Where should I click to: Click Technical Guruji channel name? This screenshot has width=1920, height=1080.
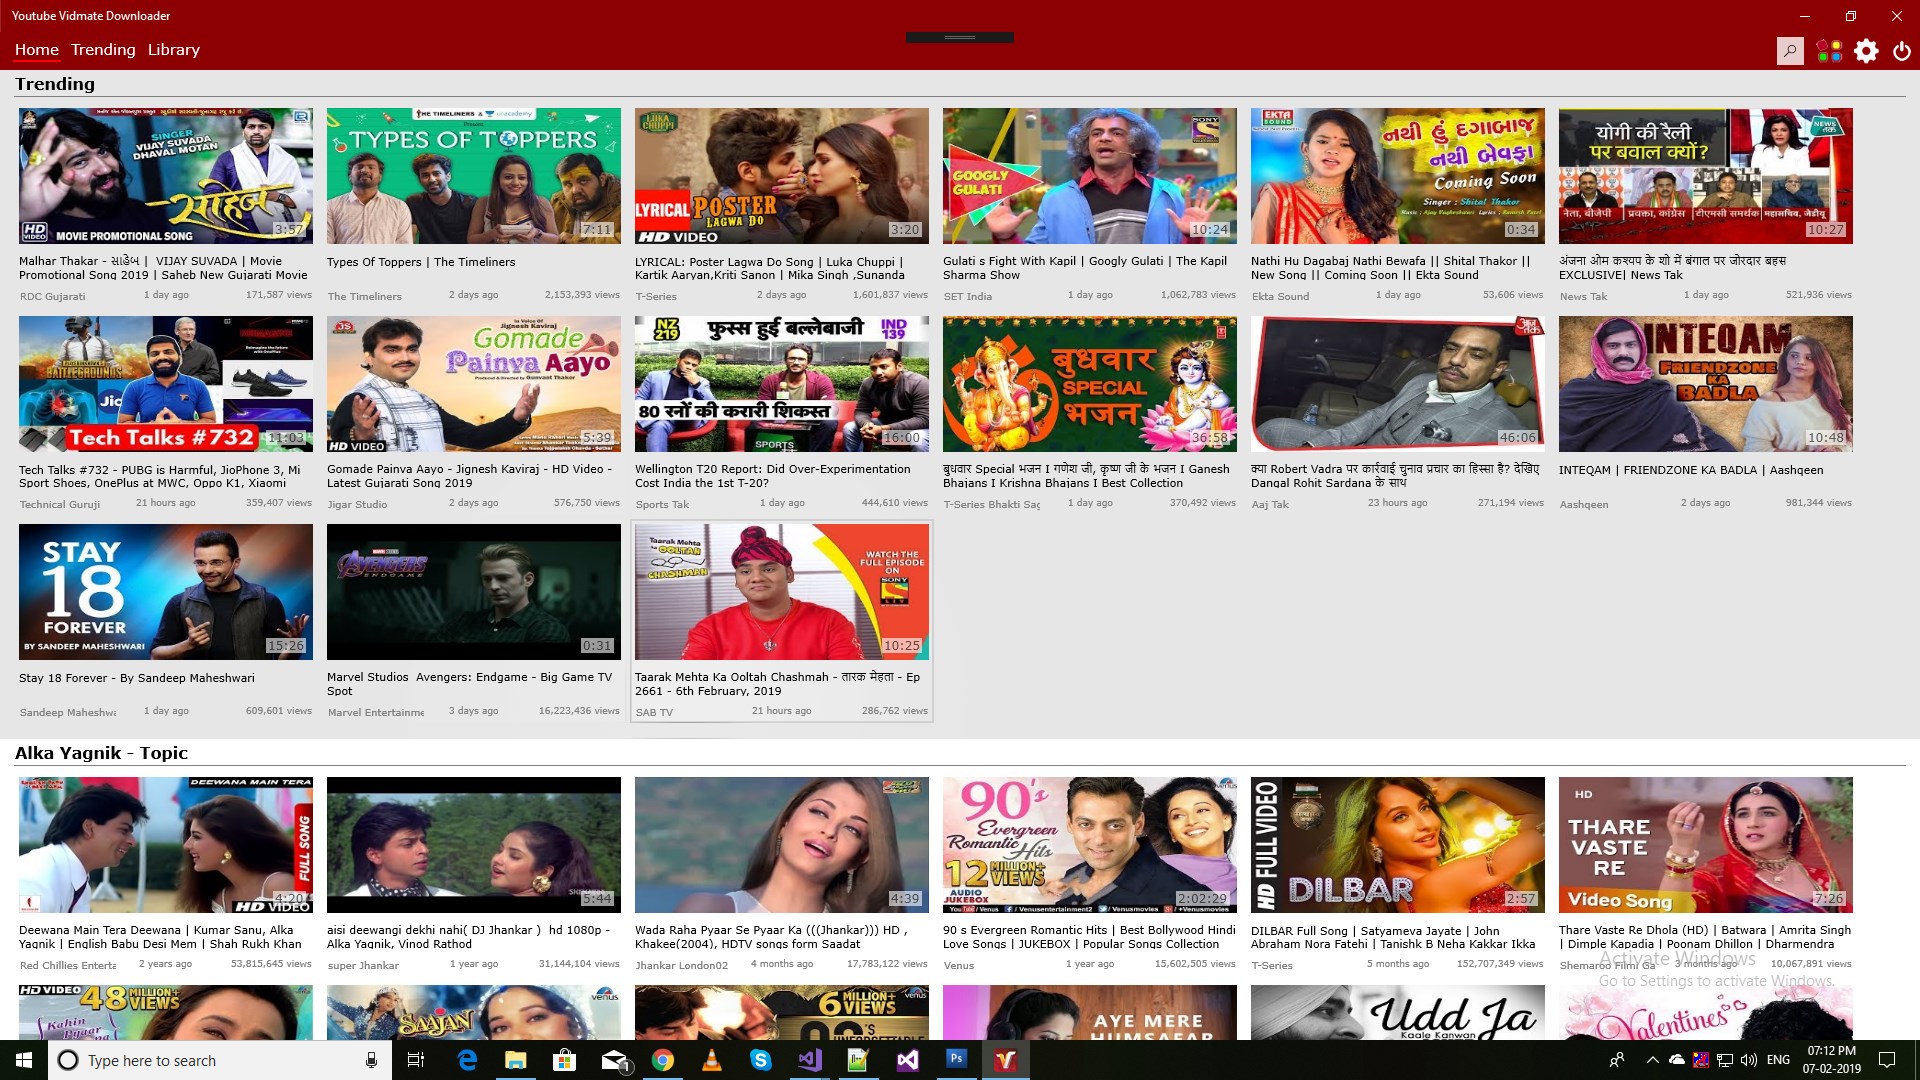[60, 504]
